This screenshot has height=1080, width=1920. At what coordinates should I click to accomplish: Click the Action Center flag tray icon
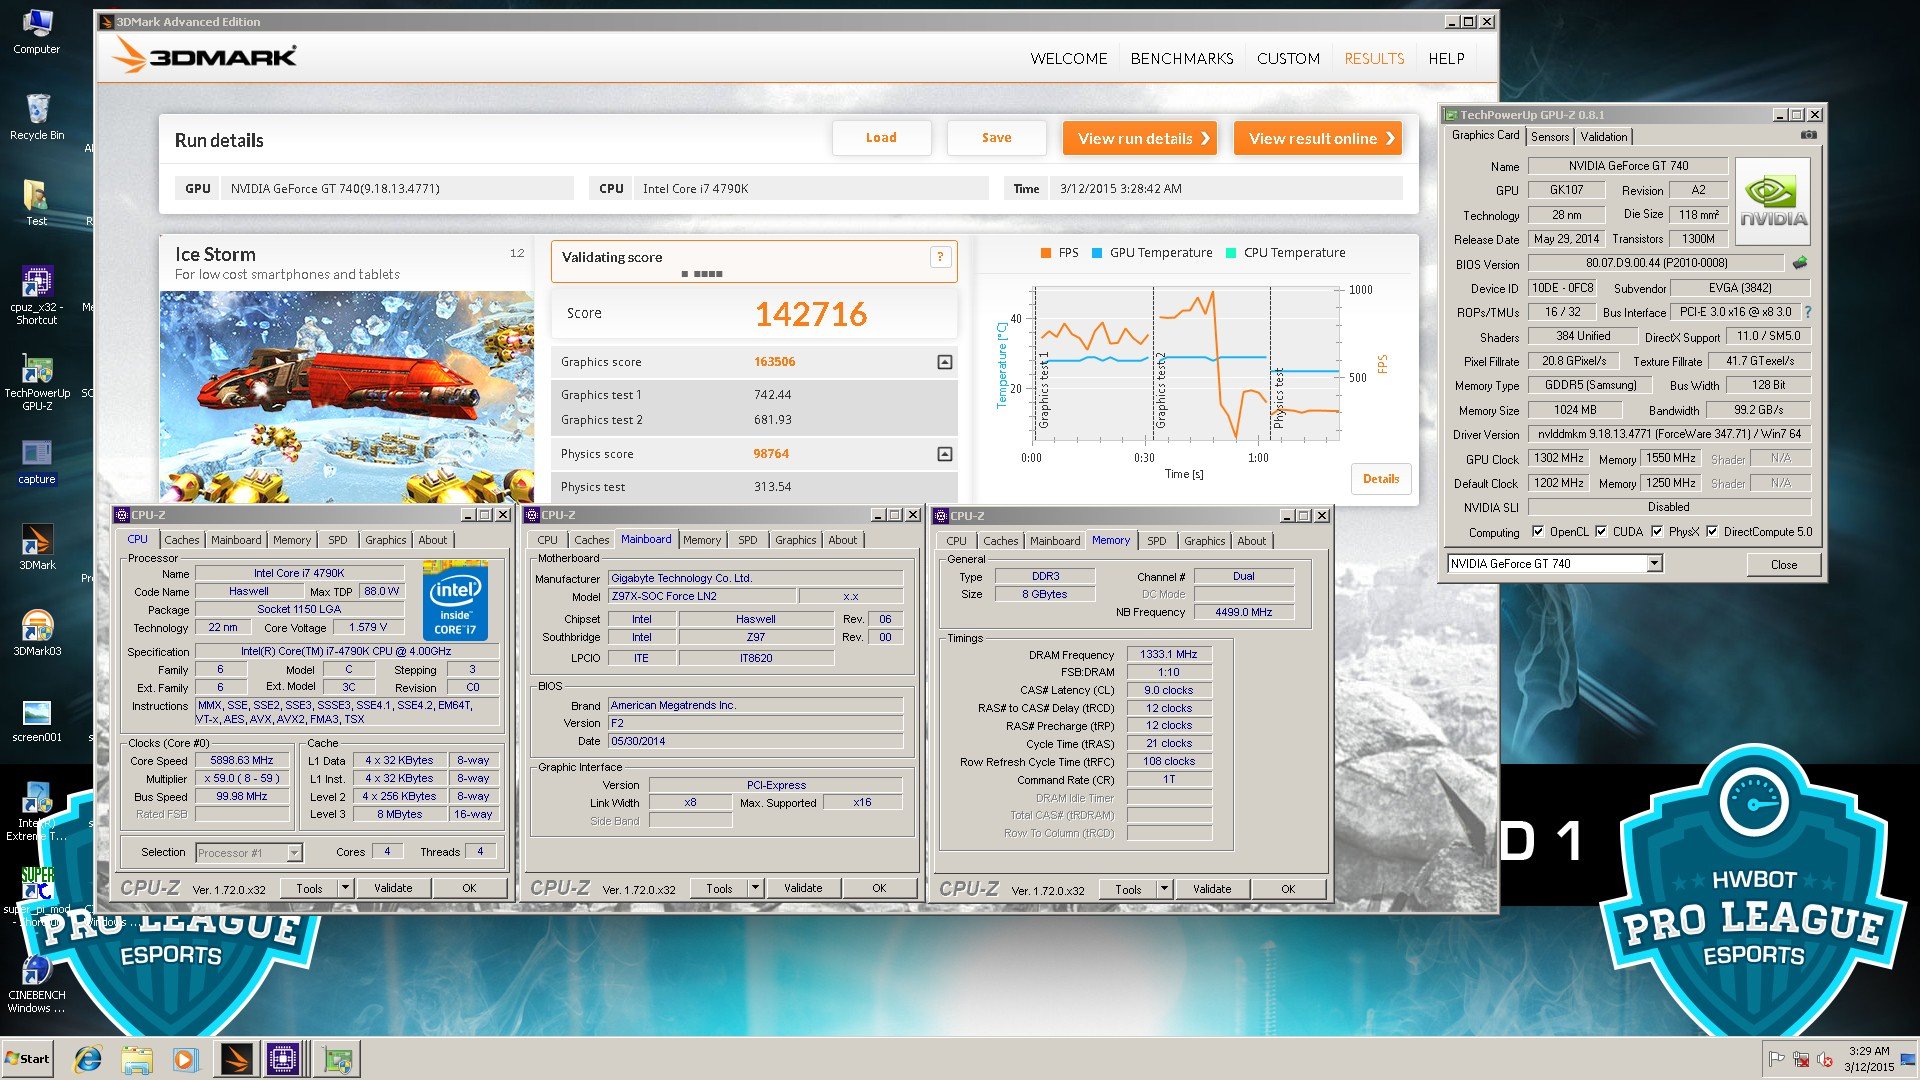(x=1777, y=1059)
